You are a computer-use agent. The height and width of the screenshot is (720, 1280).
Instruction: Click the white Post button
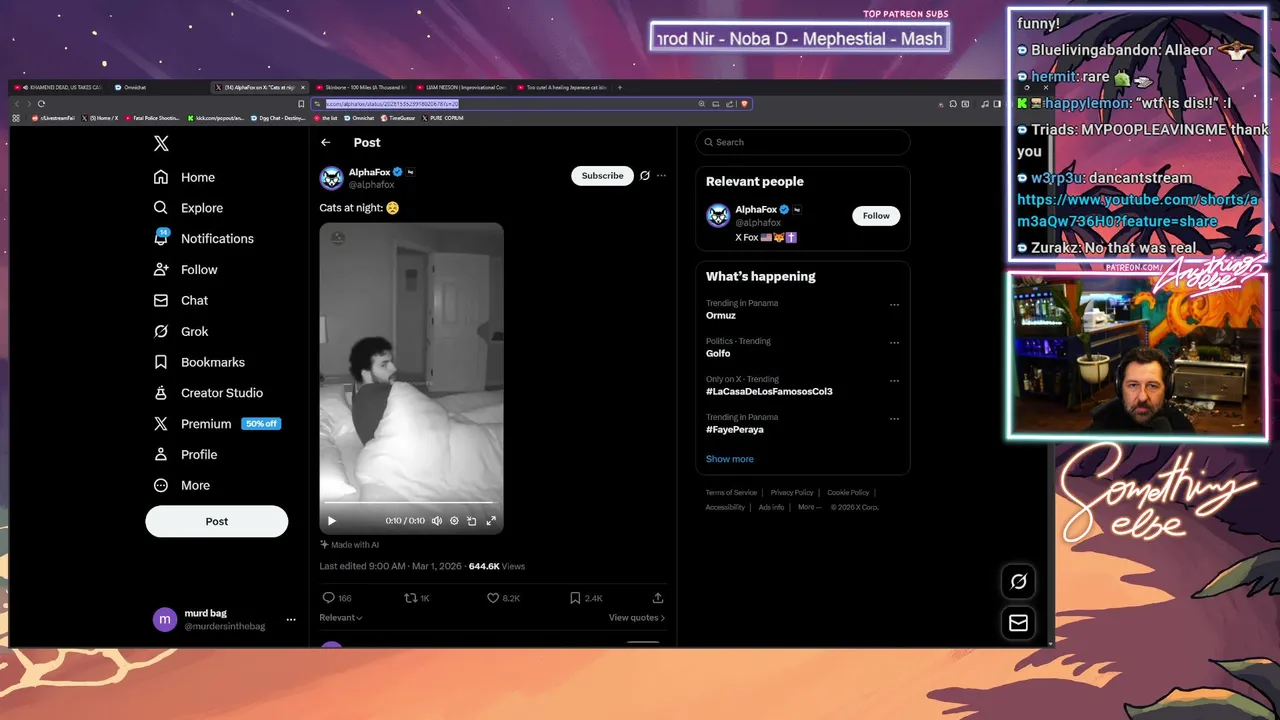coord(217,521)
